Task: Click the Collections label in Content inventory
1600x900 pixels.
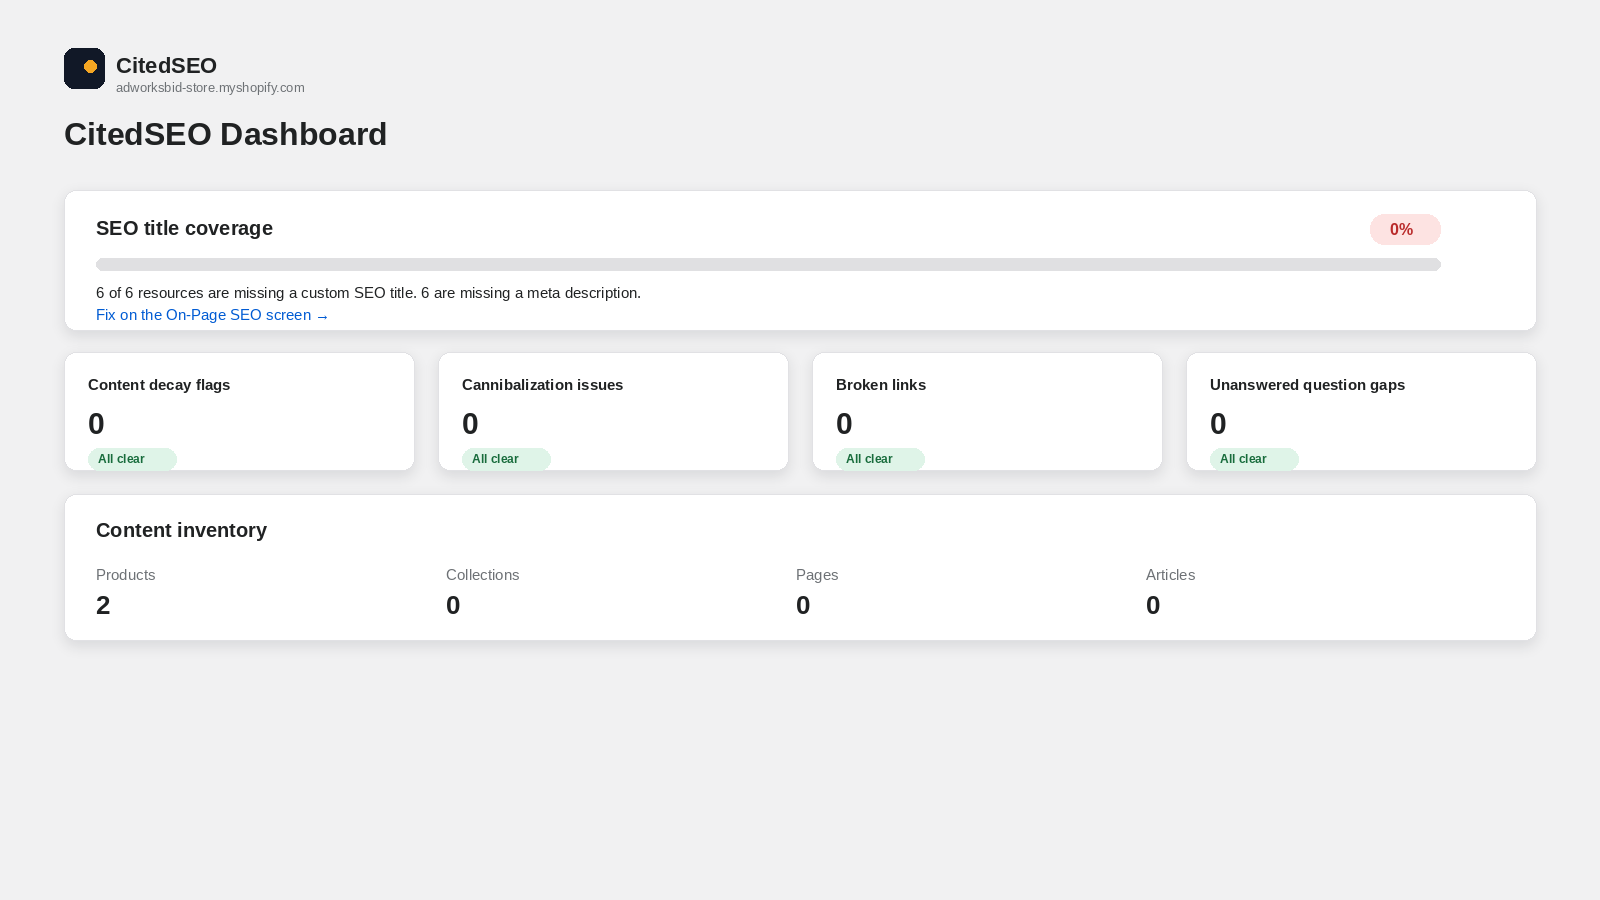Action: click(x=482, y=575)
